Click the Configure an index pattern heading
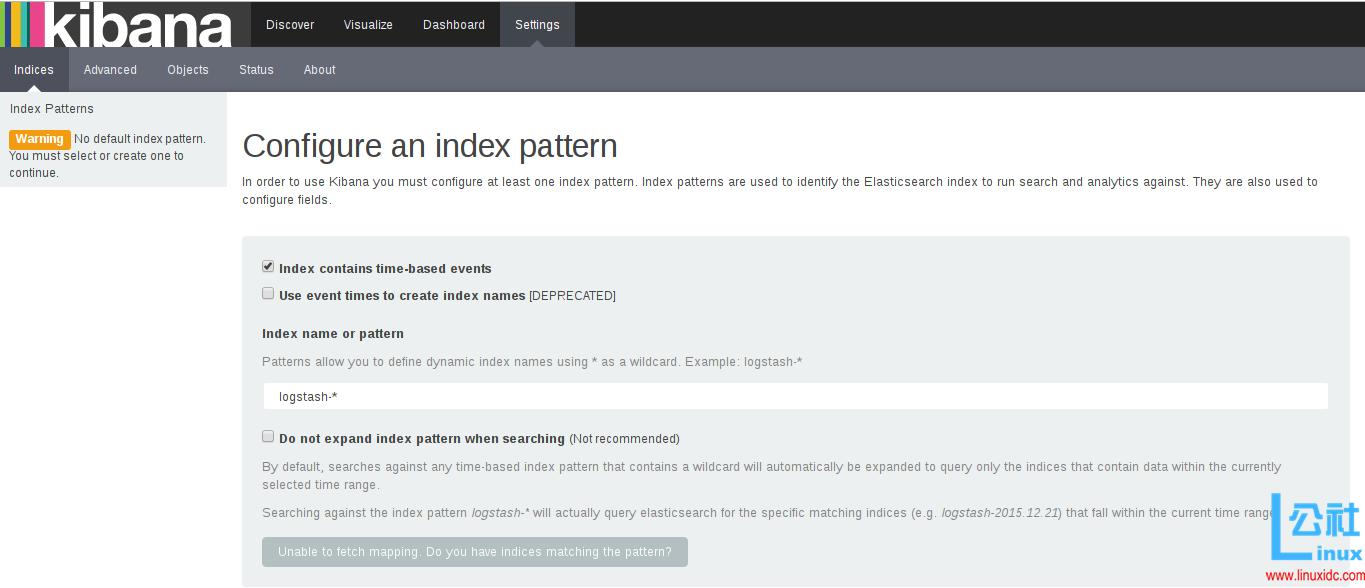Viewport: 1365px width, 588px height. tap(430, 147)
